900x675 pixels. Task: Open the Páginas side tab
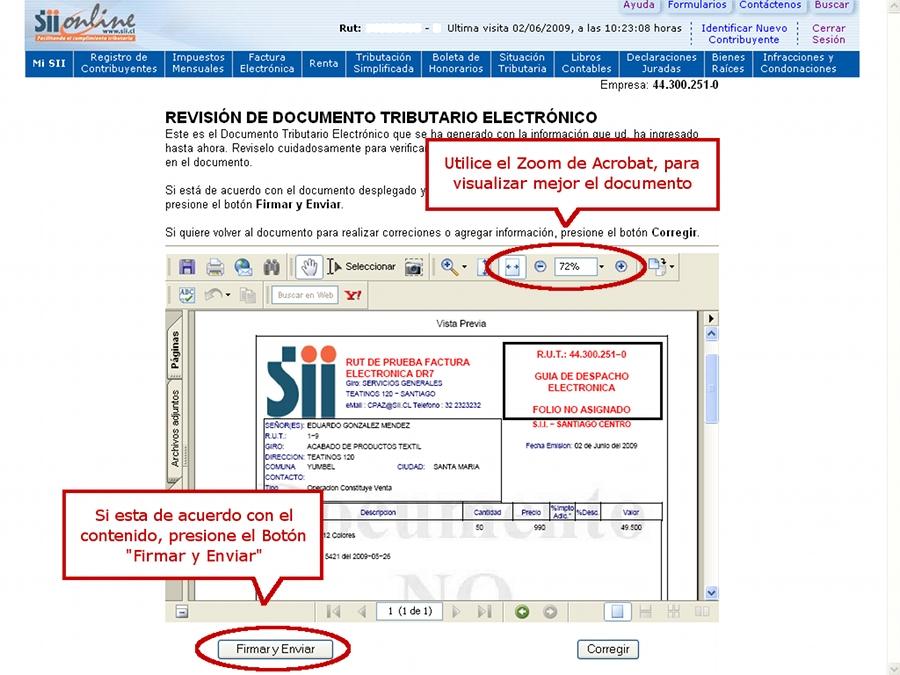pyautogui.click(x=175, y=349)
